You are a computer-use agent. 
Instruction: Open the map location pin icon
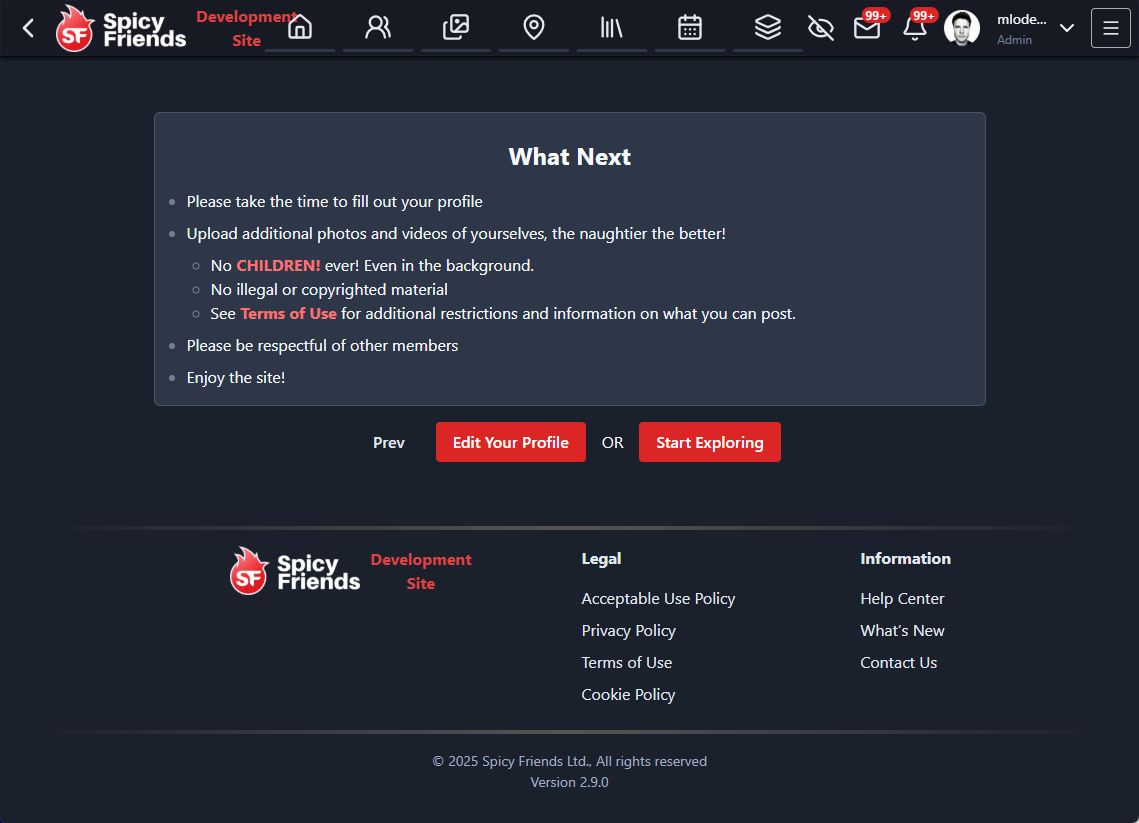tap(534, 28)
